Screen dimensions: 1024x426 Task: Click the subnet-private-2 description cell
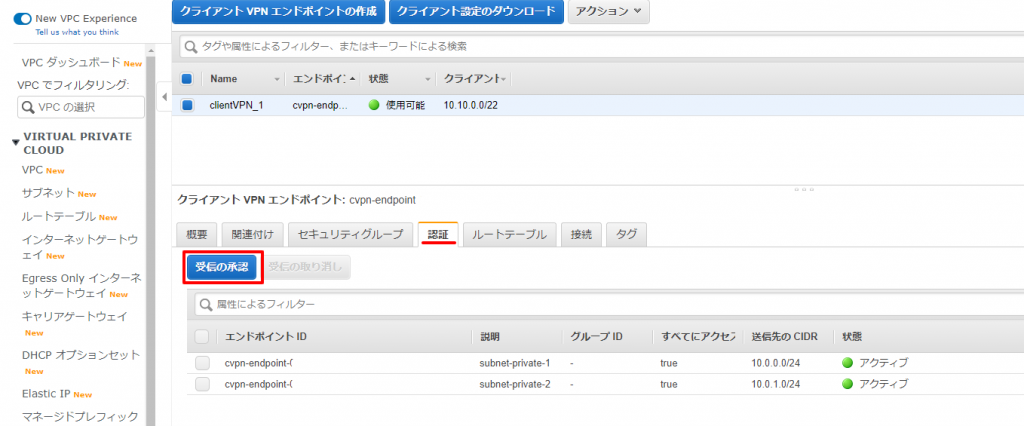coord(515,384)
